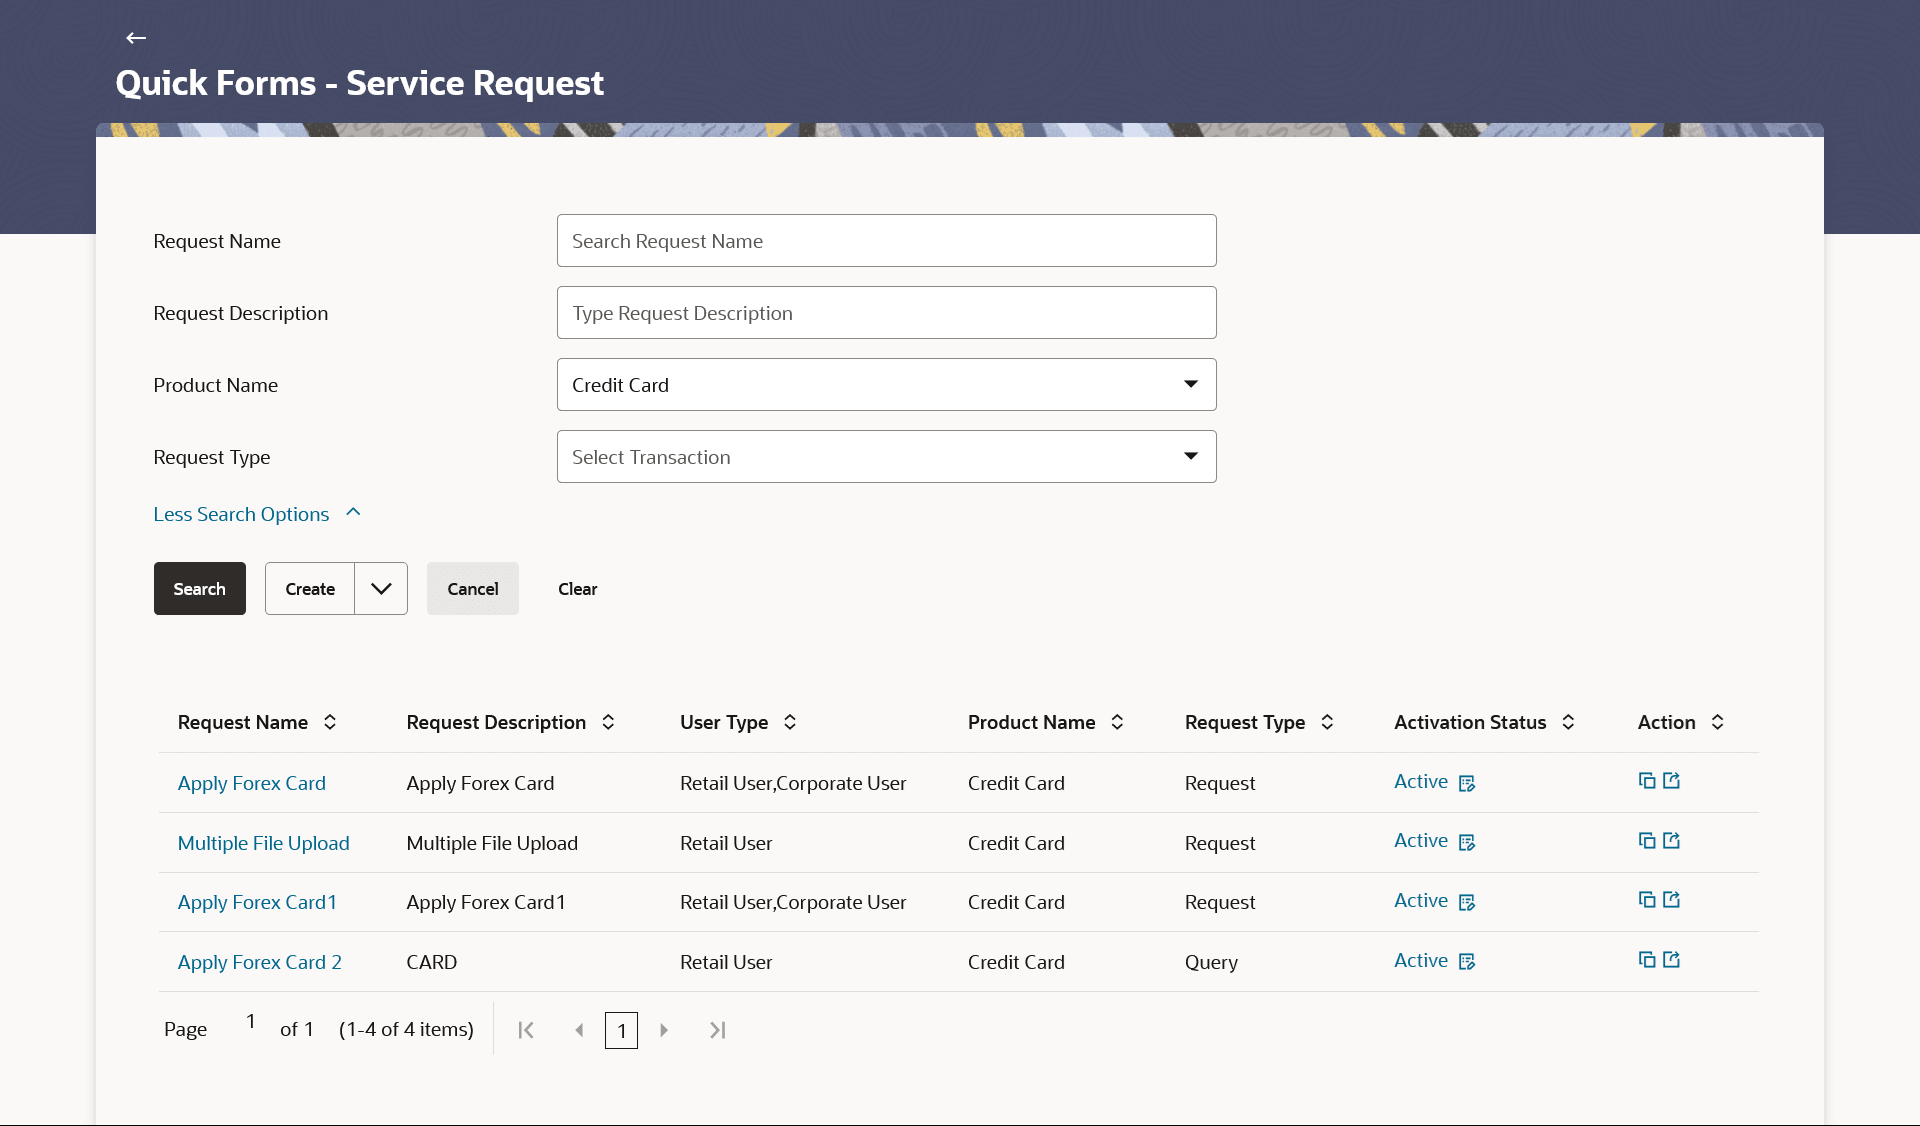The height and width of the screenshot is (1126, 1920).
Task: Select page 1 in pagination
Action: point(621,1030)
